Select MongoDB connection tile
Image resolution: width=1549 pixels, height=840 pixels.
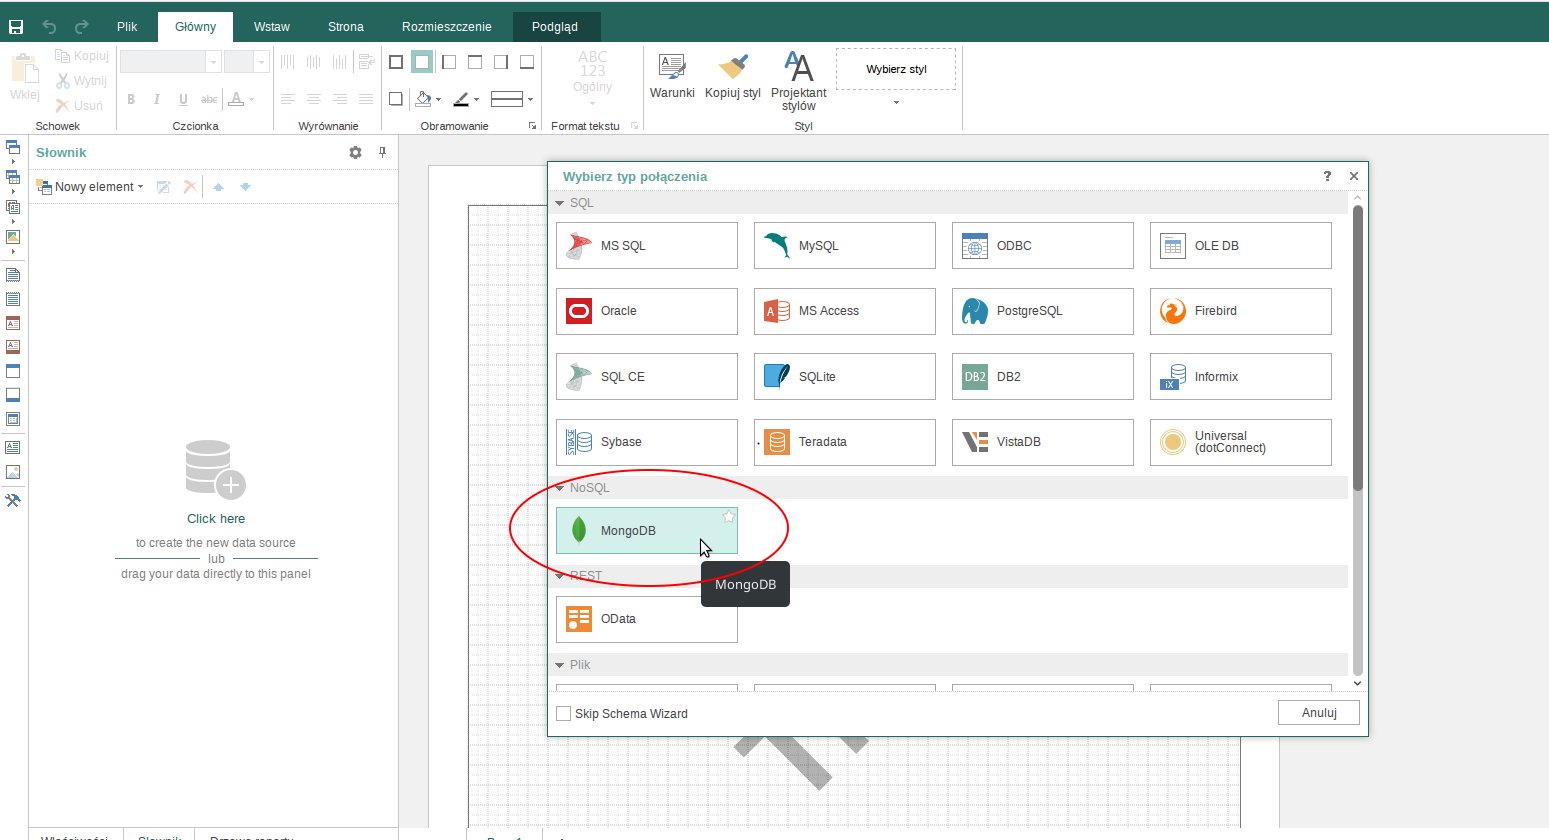[x=647, y=530]
